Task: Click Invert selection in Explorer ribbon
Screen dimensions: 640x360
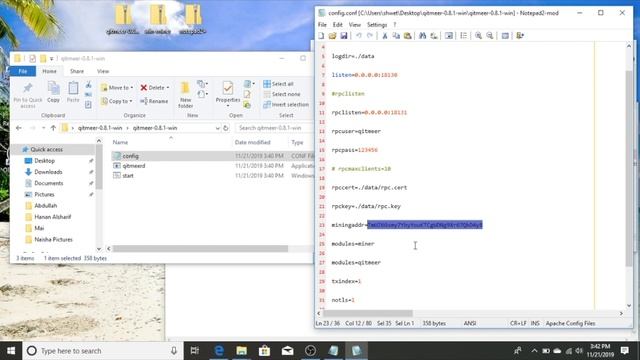Action: (286, 105)
